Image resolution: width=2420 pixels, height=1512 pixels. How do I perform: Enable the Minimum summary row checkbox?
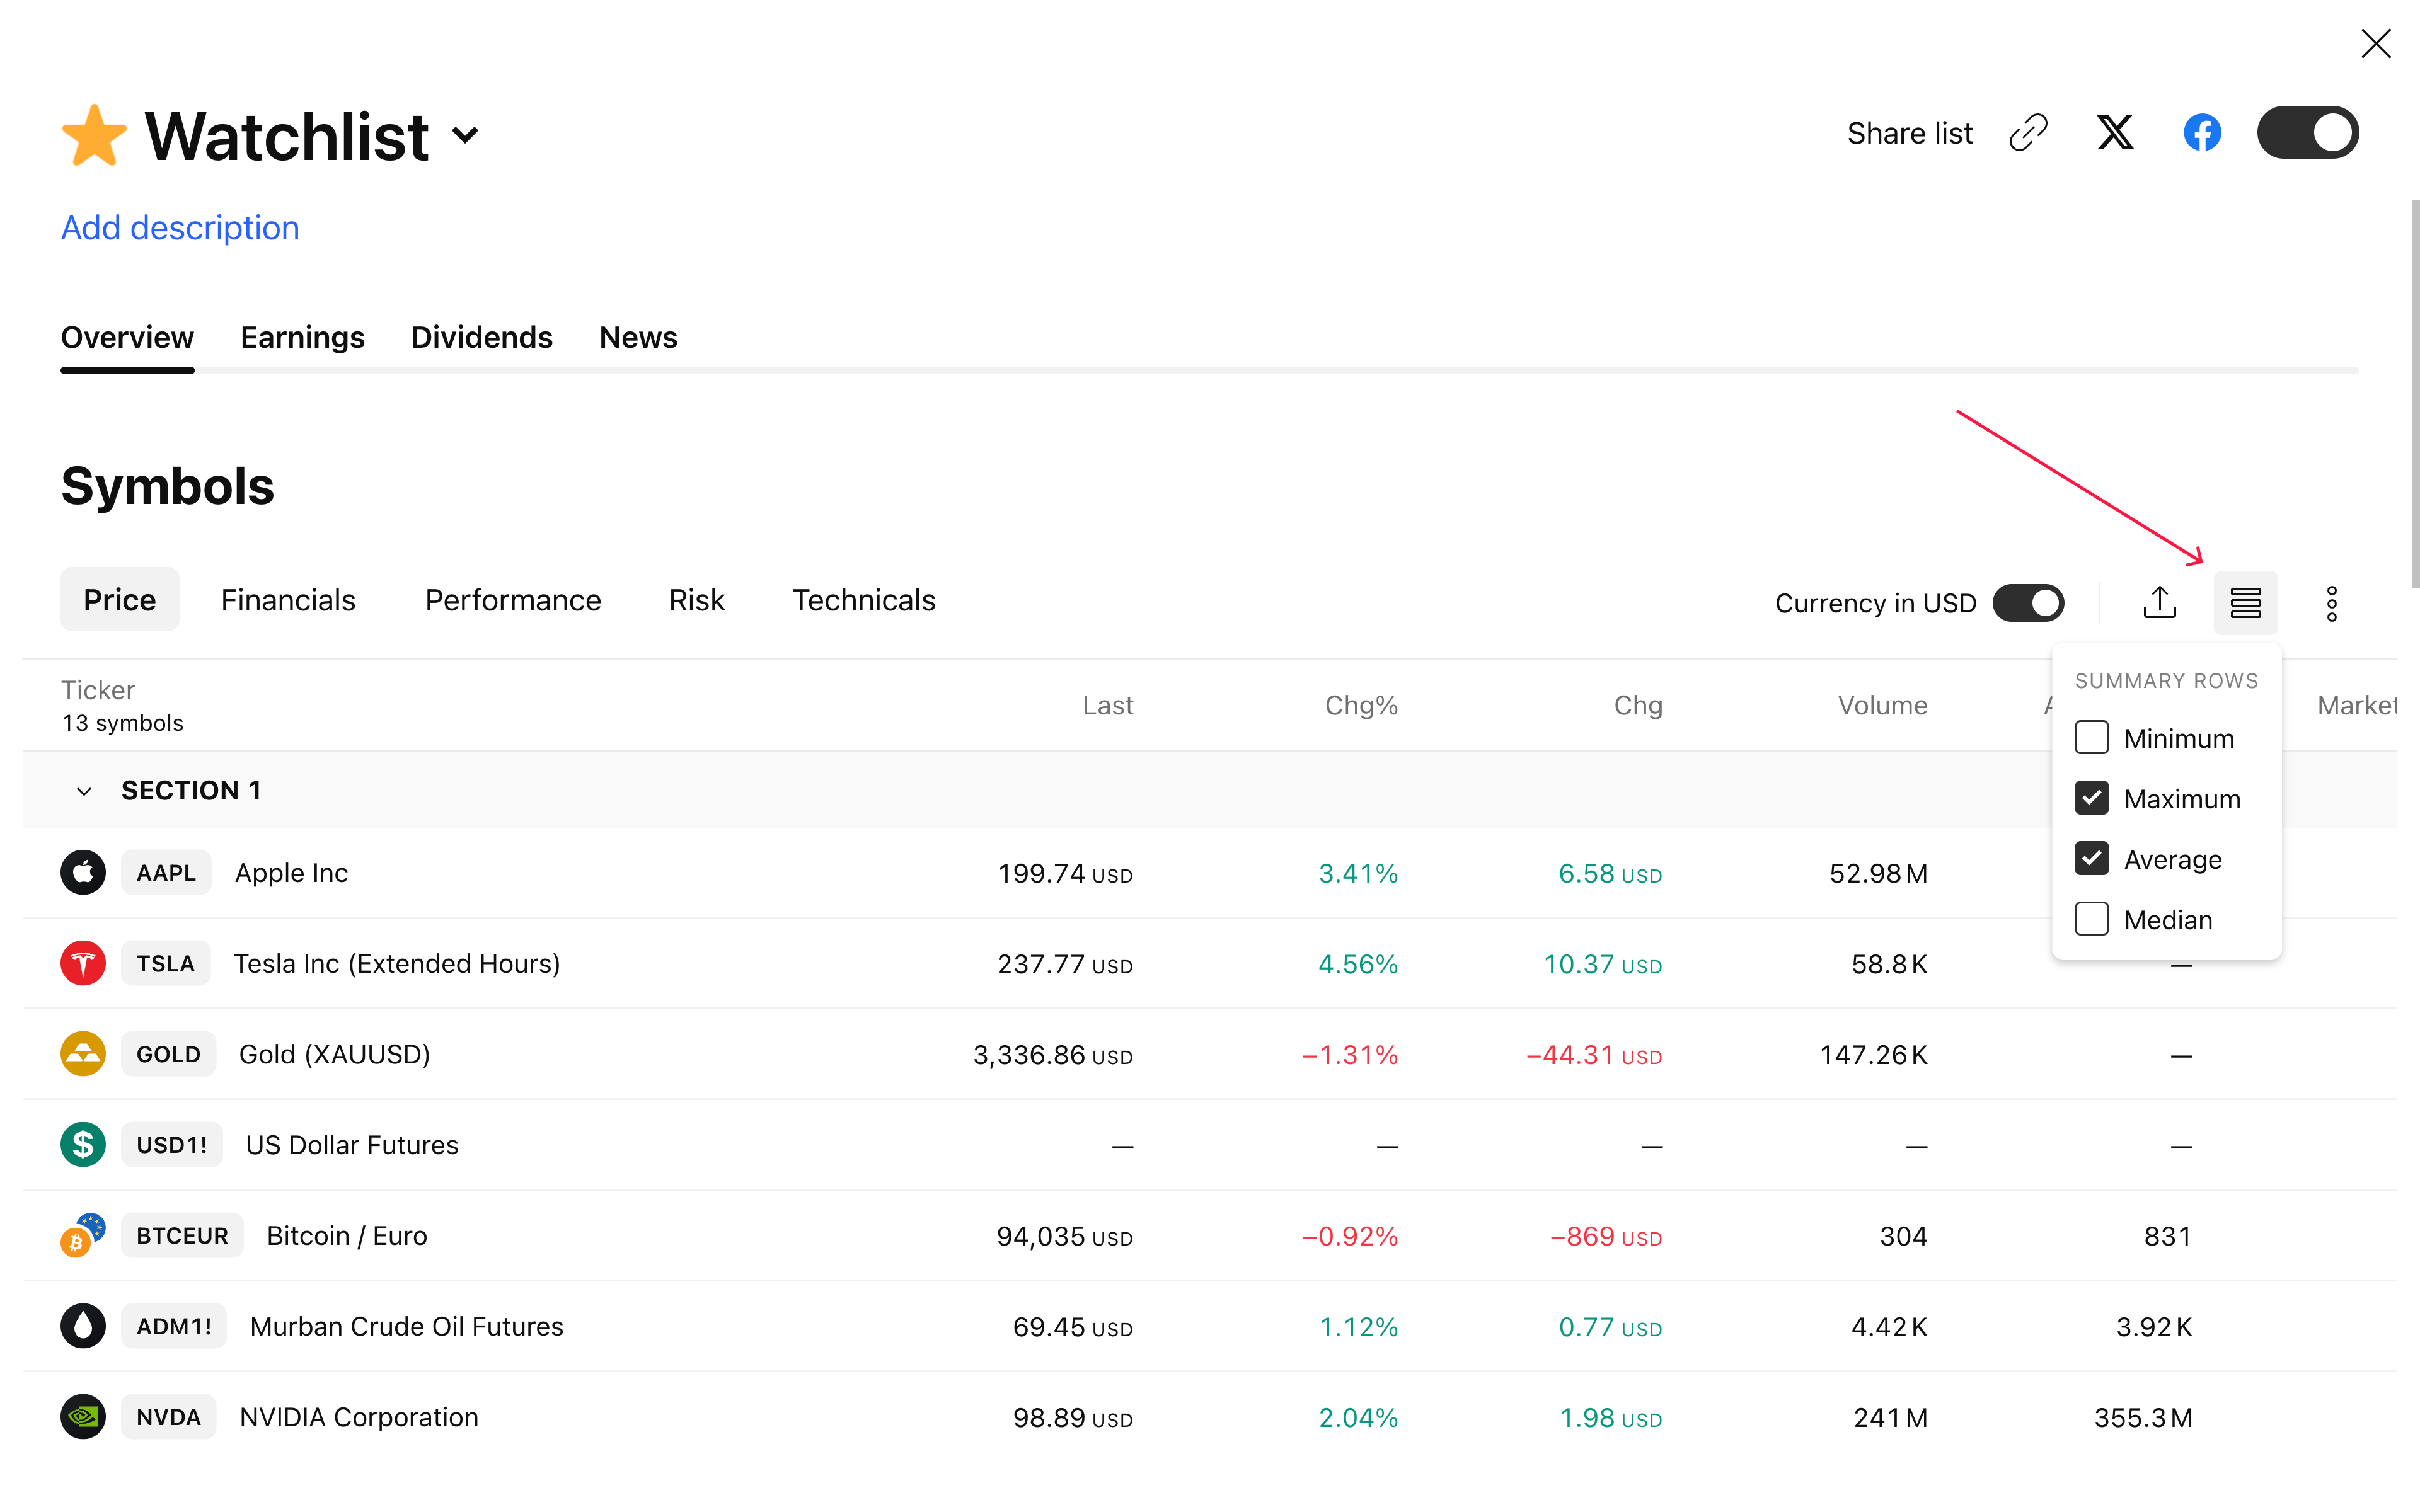(2091, 738)
